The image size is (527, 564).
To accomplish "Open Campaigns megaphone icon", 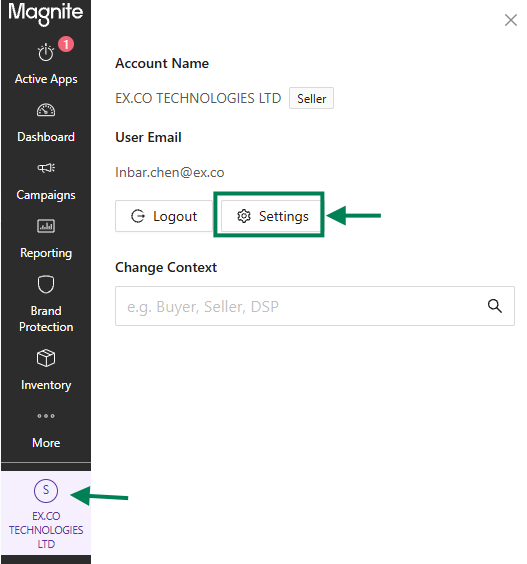I will (46, 168).
